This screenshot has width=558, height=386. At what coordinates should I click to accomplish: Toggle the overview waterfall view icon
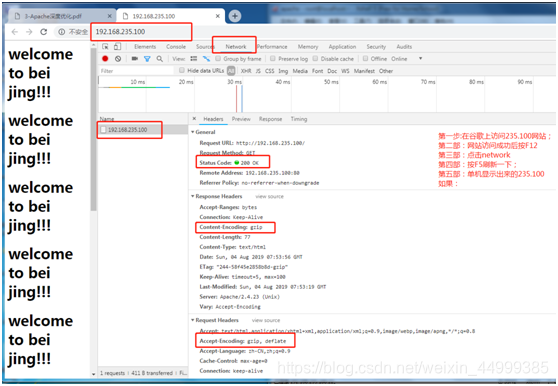206,59
